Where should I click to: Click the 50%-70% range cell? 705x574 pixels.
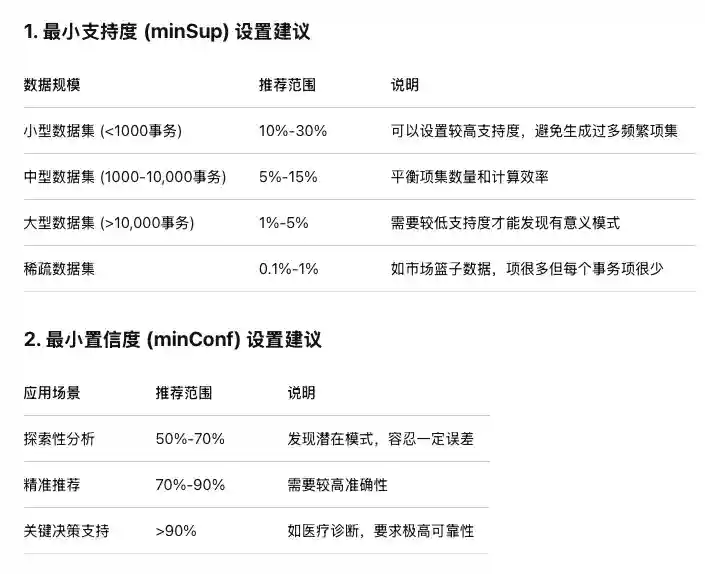tap(190, 439)
